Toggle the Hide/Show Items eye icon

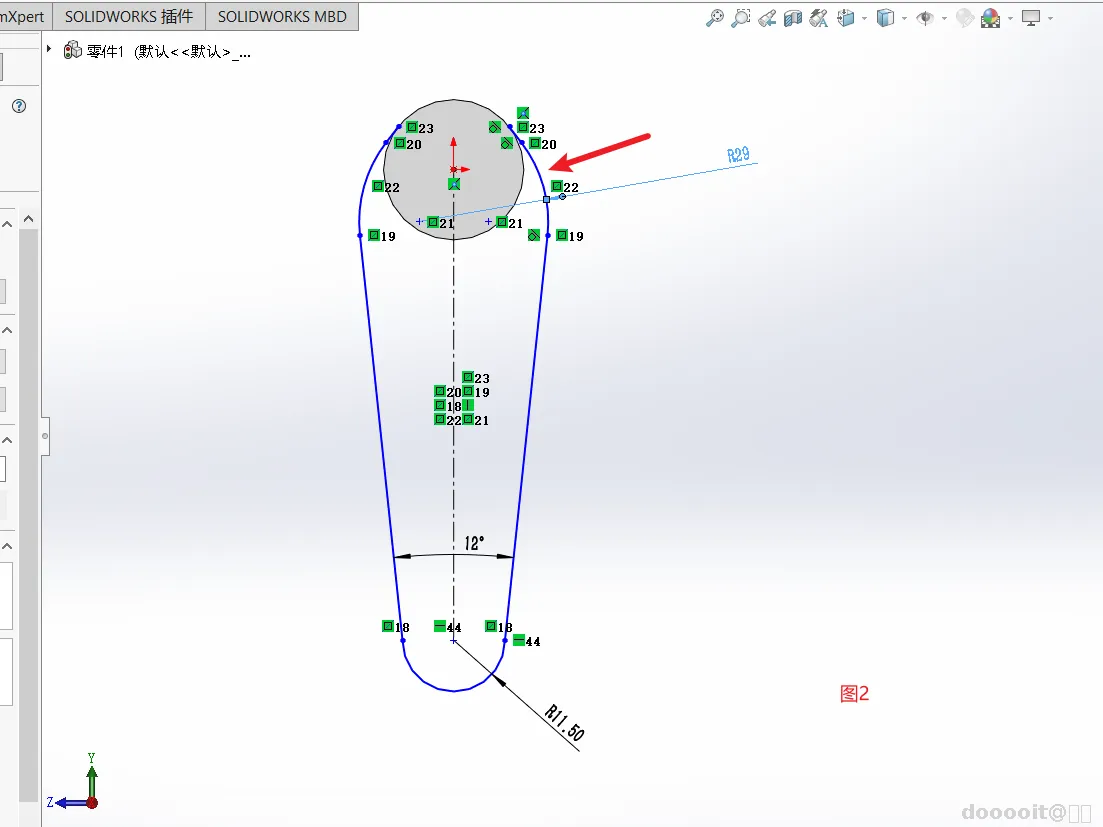tap(925, 18)
